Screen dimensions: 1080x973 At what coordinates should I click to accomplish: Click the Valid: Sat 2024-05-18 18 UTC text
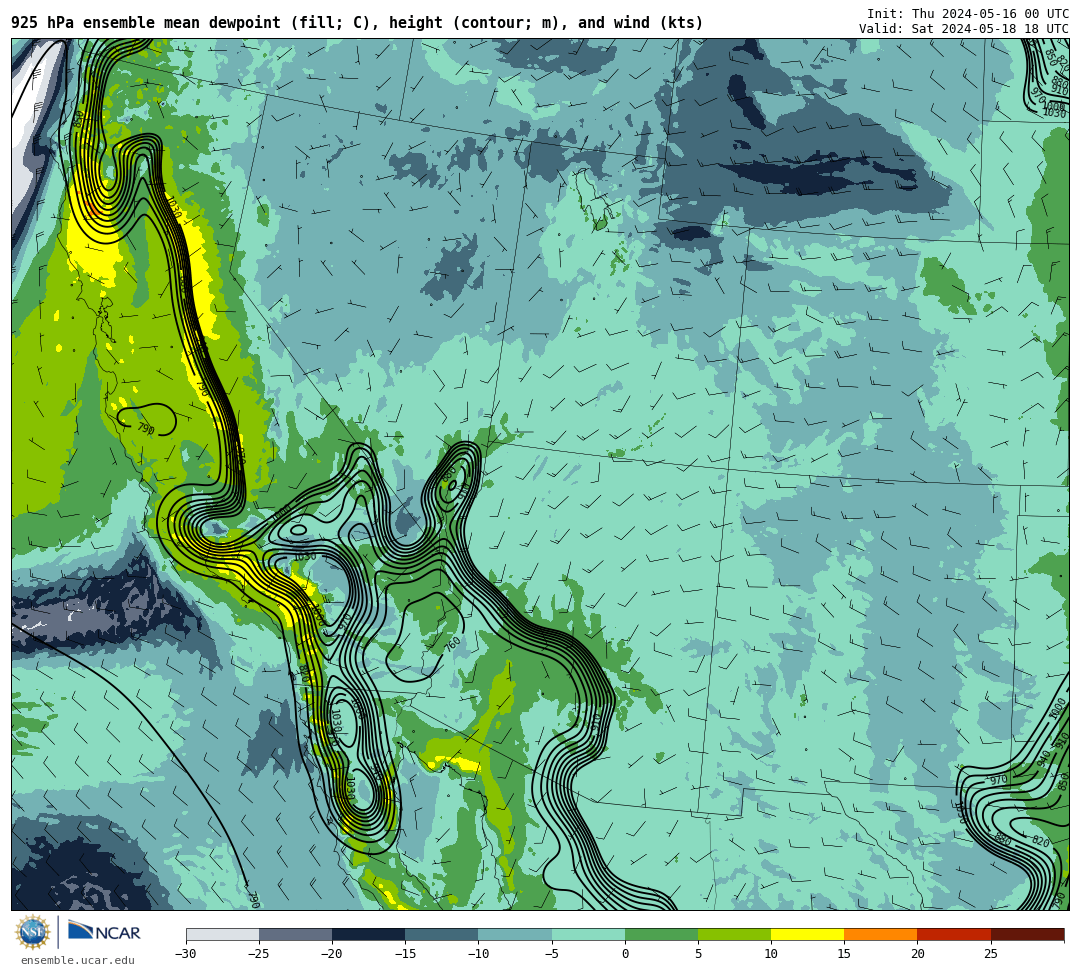pos(964,28)
